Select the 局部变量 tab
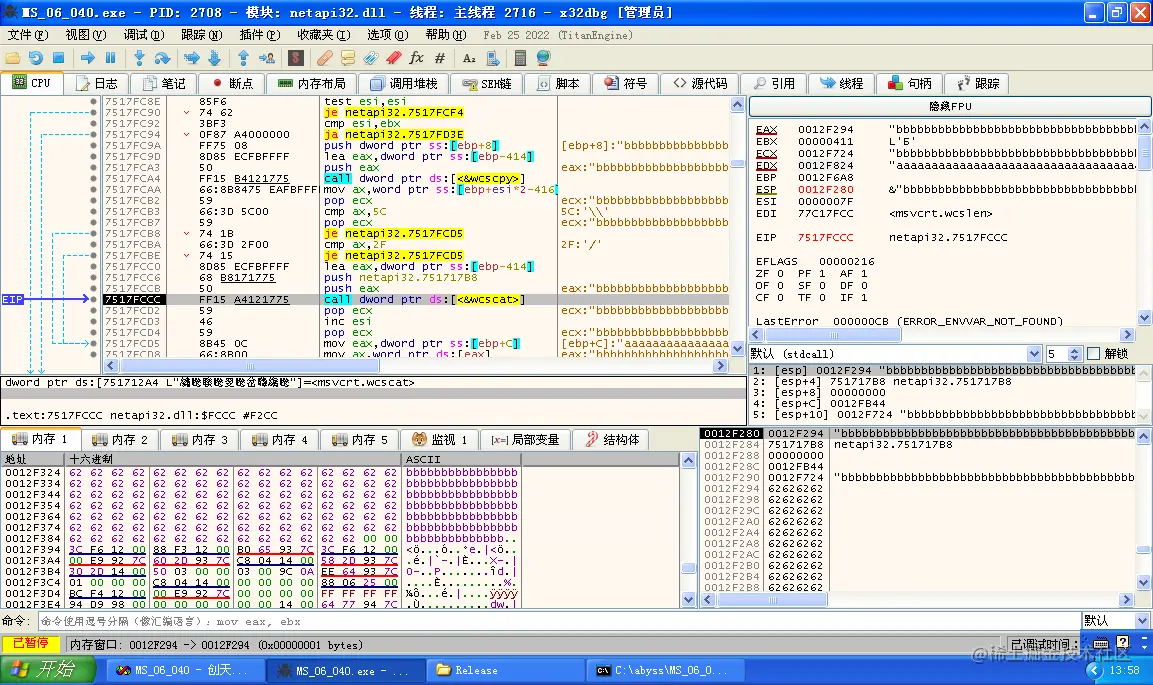Image resolution: width=1153 pixels, height=685 pixels. click(x=526, y=440)
